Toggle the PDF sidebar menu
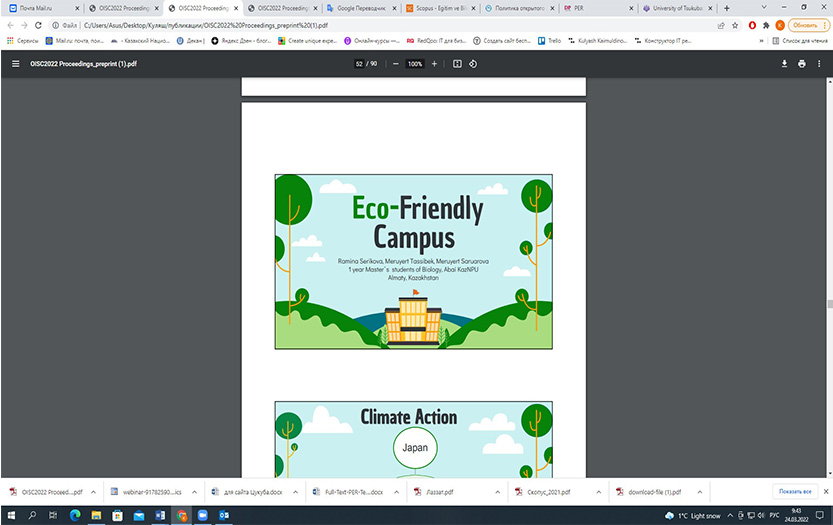Image resolution: width=833 pixels, height=525 pixels. pyautogui.click(x=15, y=64)
